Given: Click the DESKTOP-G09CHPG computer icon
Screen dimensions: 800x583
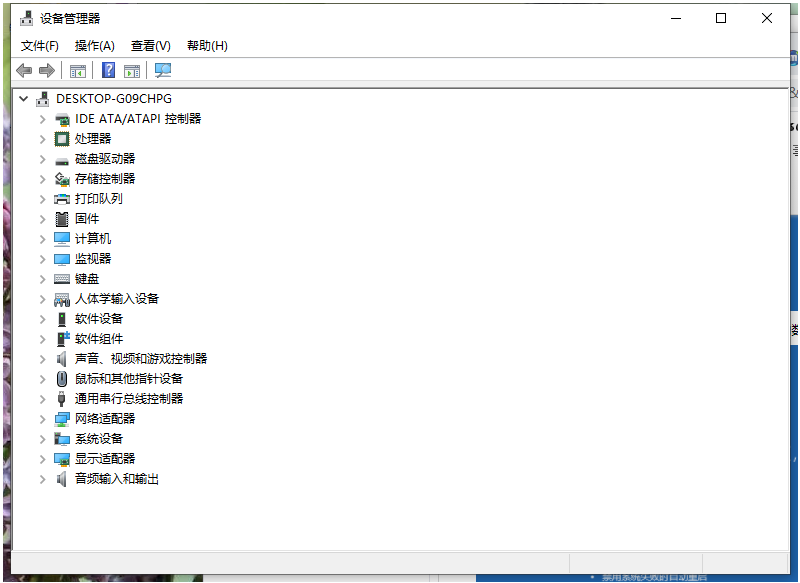Looking at the screenshot, I should [43, 99].
